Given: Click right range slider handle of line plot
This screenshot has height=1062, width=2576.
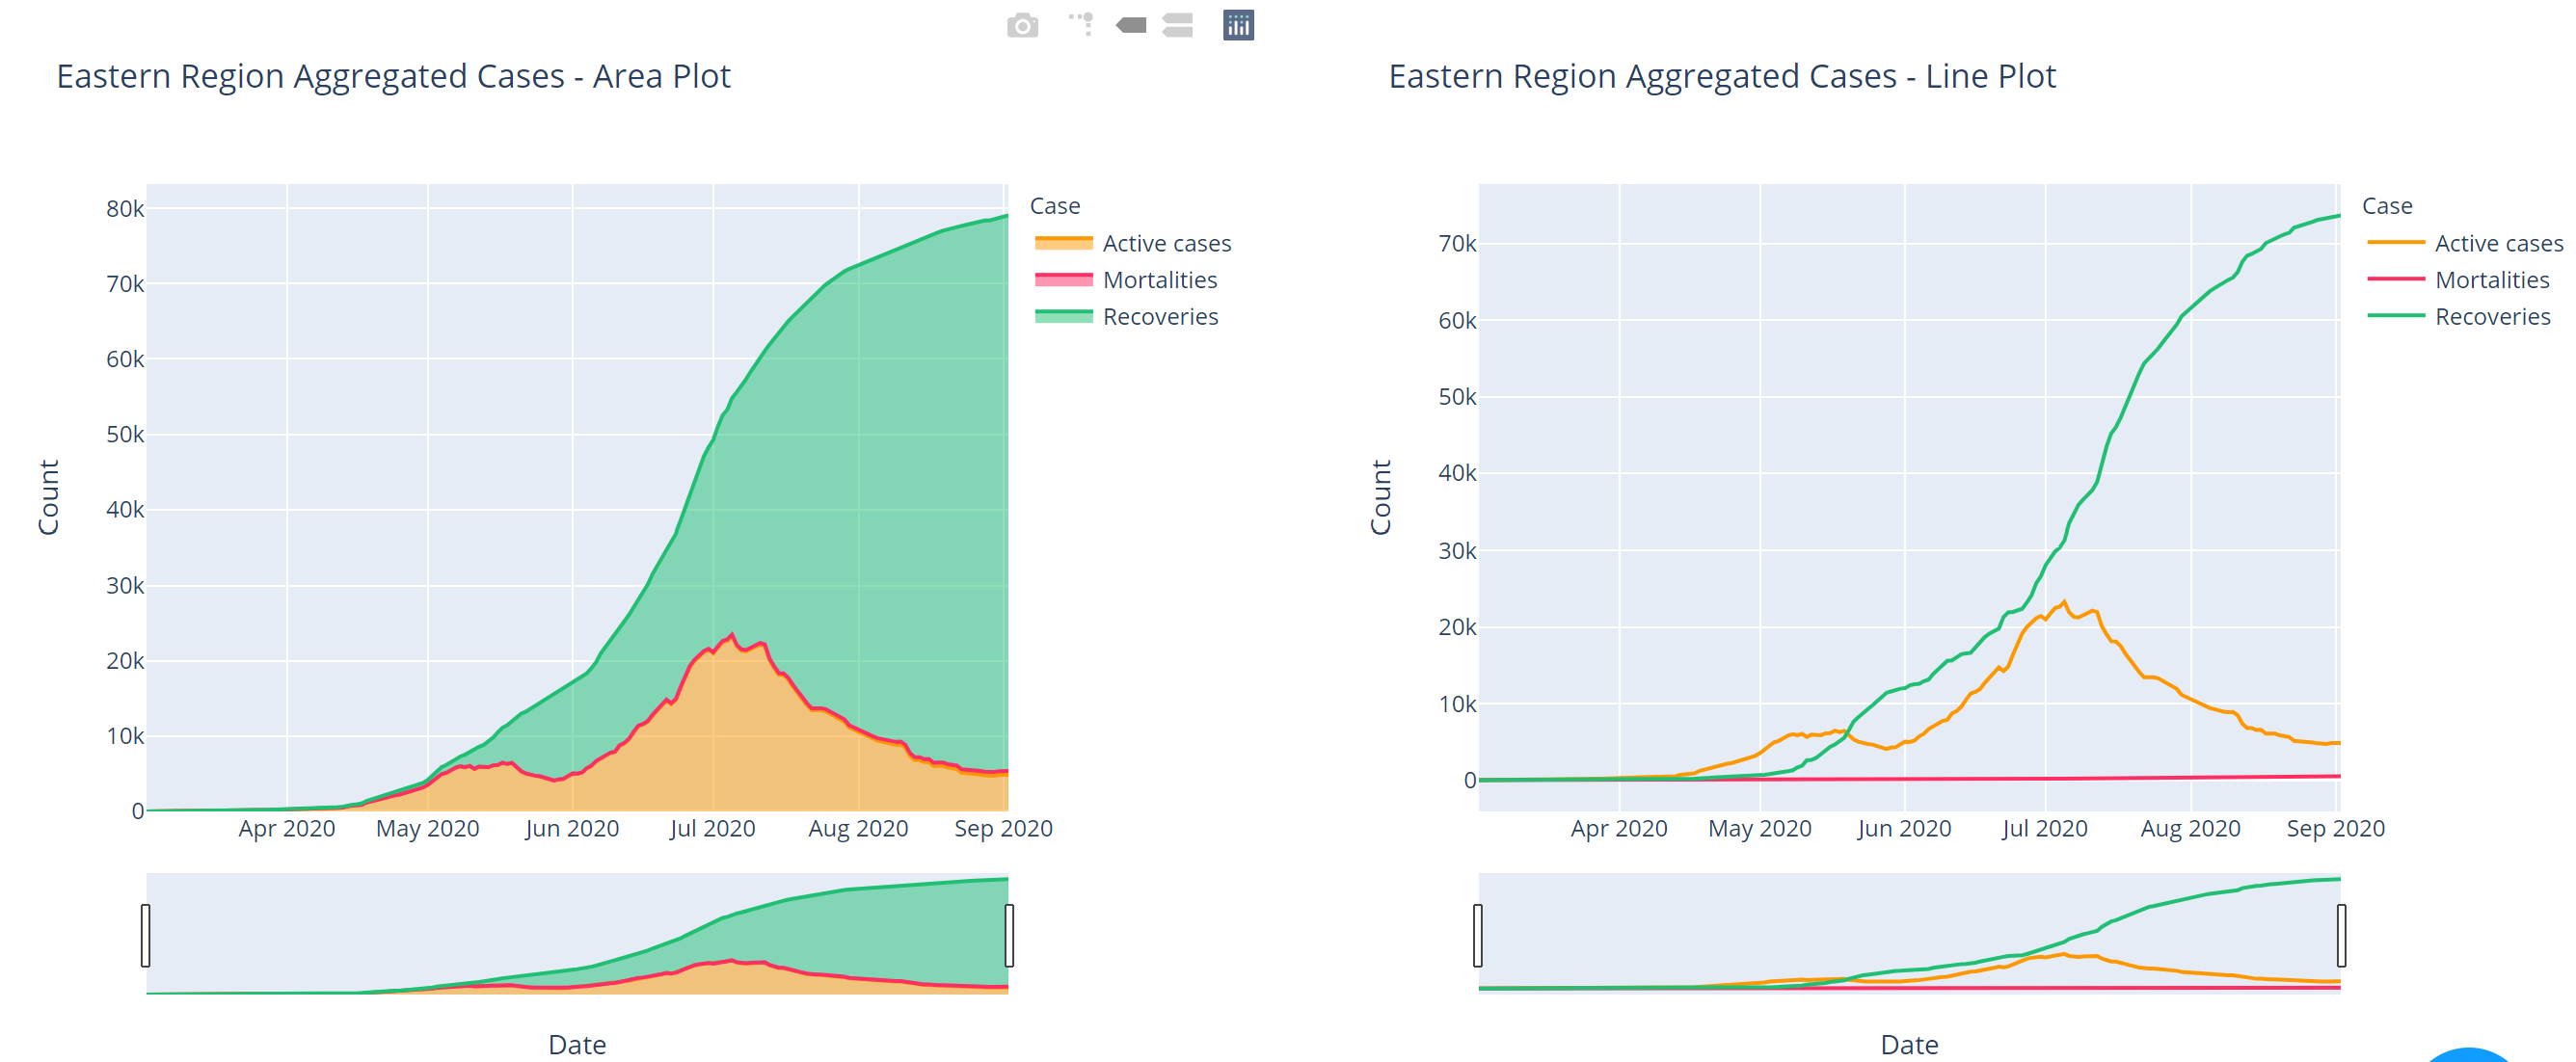Looking at the screenshot, I should (2341, 935).
